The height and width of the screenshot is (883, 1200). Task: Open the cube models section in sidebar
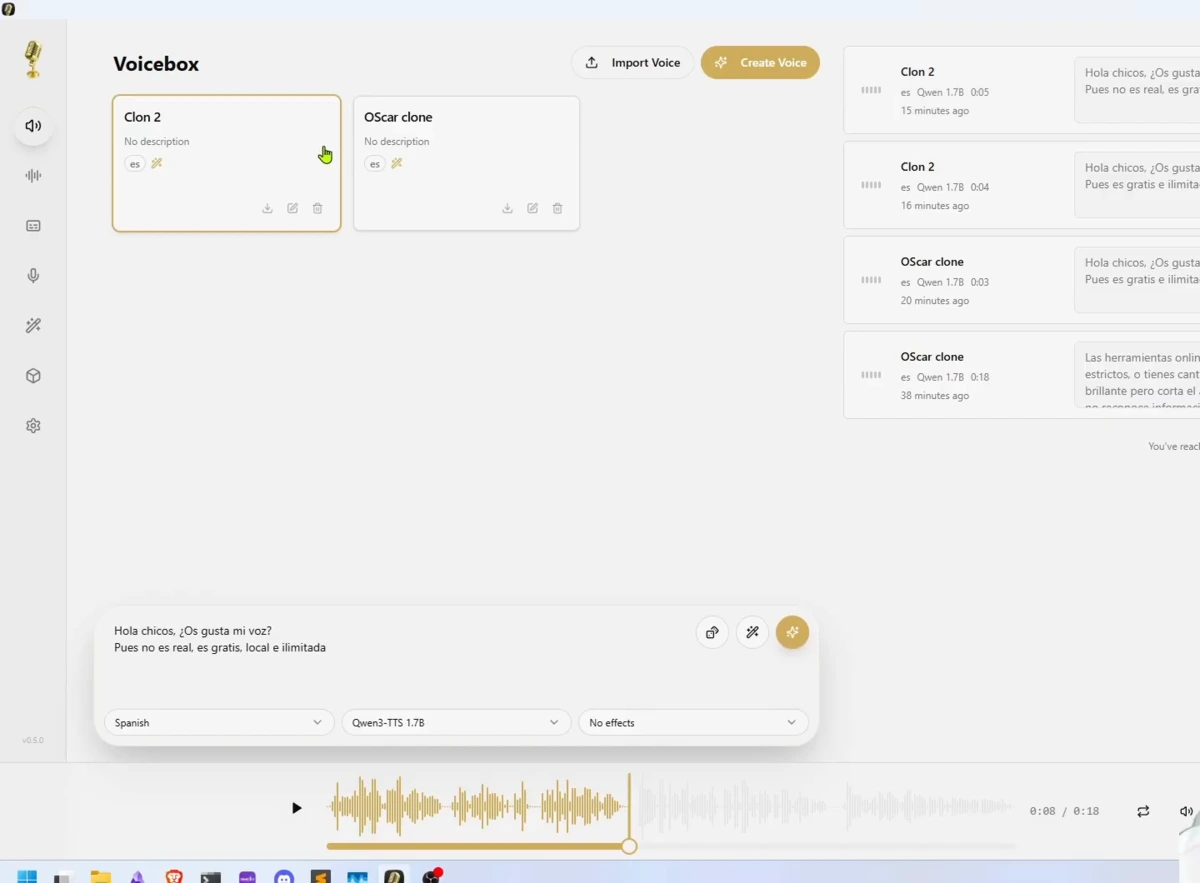(33, 376)
